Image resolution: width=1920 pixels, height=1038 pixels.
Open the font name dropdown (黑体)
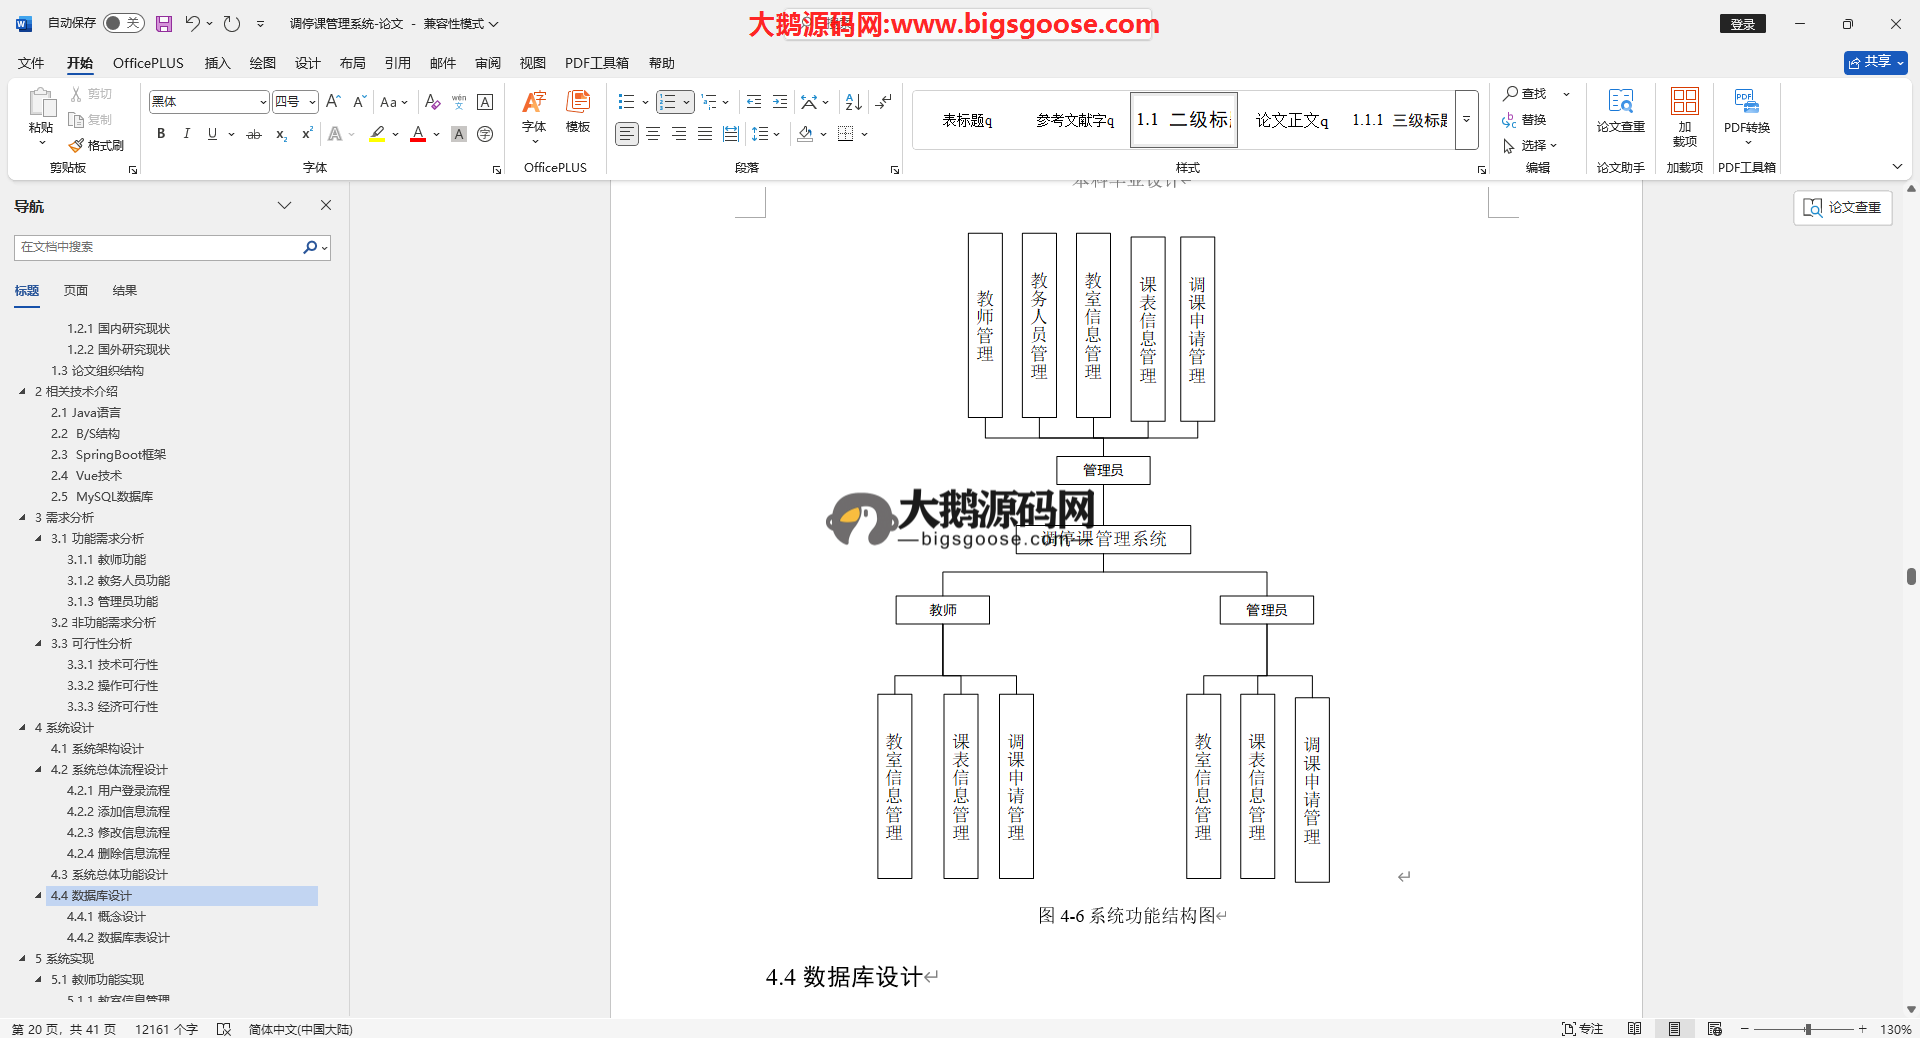[x=263, y=102]
